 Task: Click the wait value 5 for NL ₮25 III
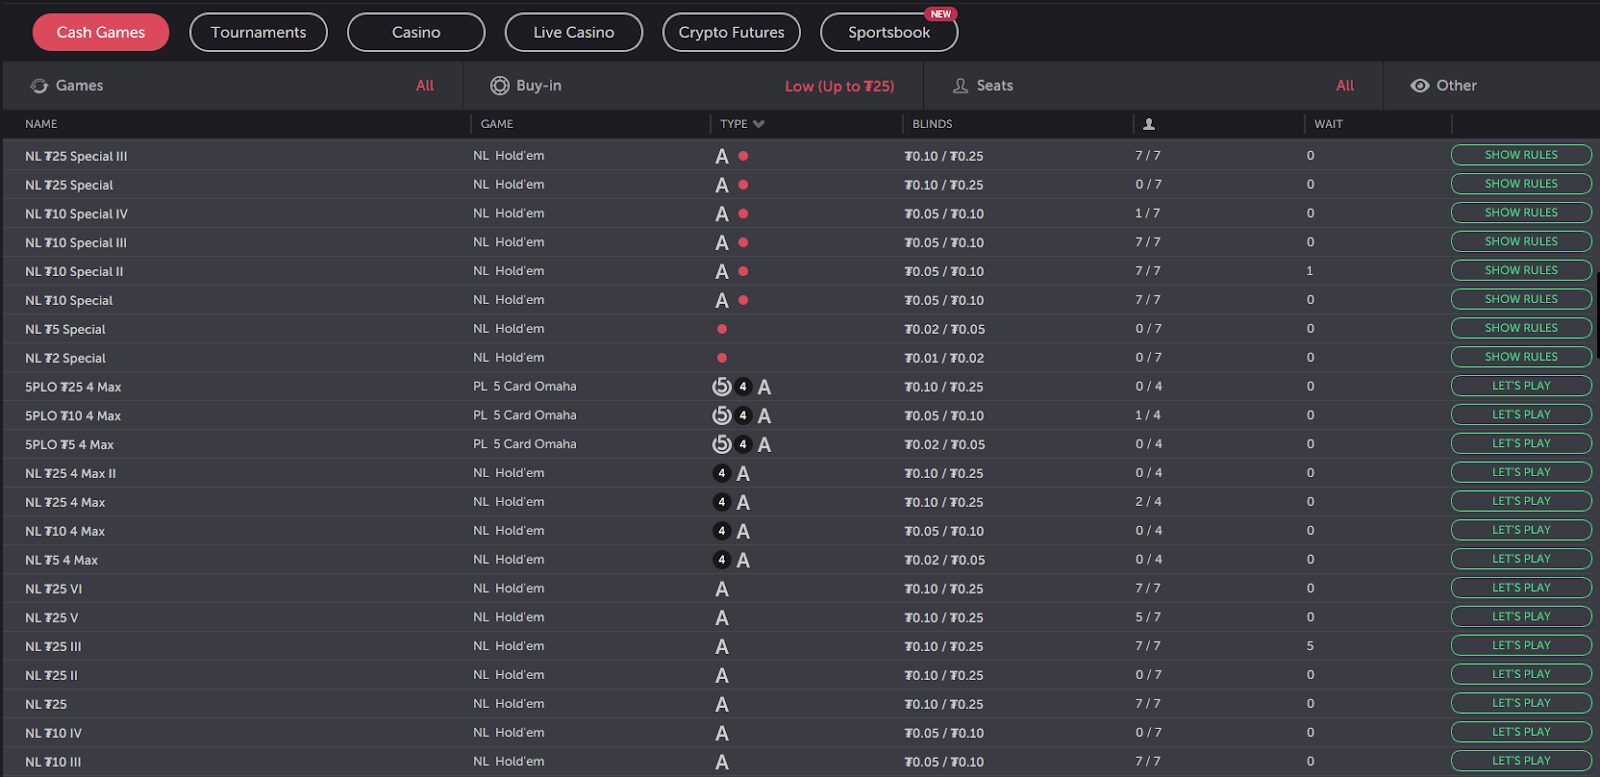click(x=1310, y=646)
